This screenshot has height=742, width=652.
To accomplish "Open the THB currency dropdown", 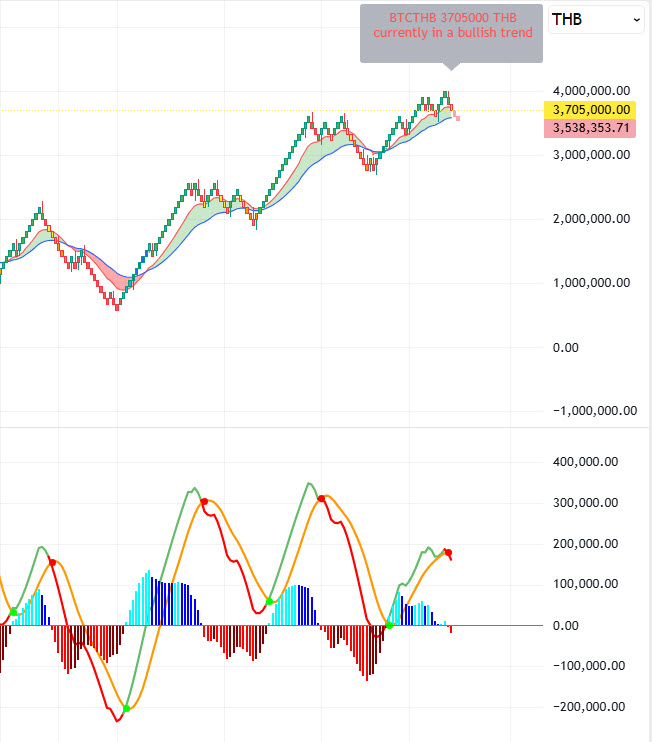I will click(596, 19).
